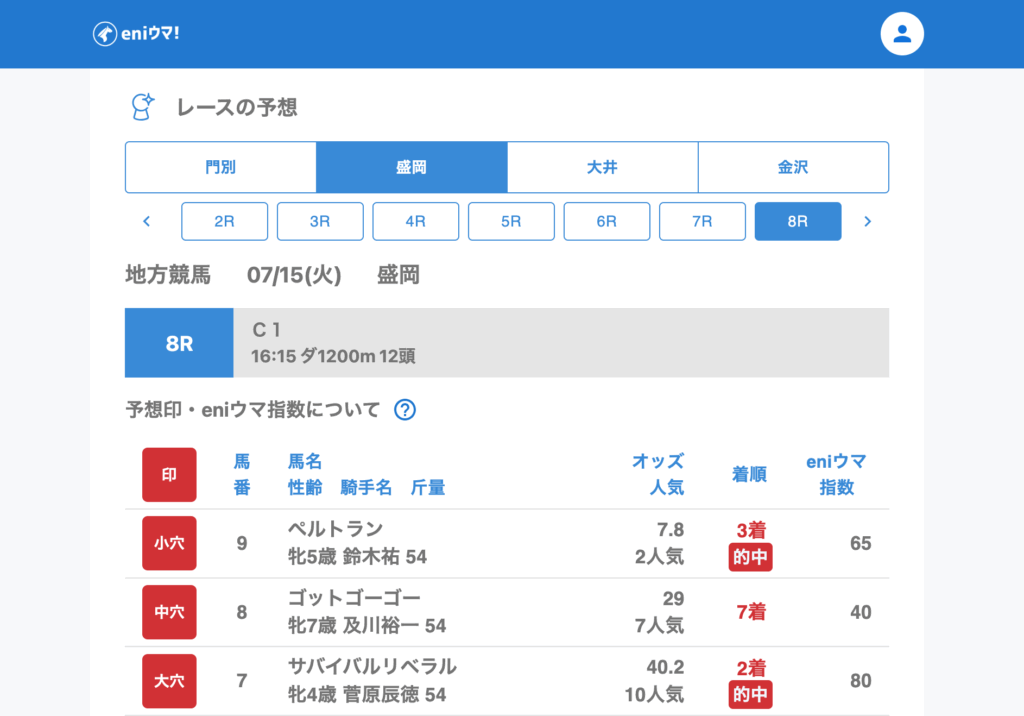Click the 大穴 mark for サバイバルリベラル
The width and height of the screenshot is (1024, 716).
(x=169, y=681)
